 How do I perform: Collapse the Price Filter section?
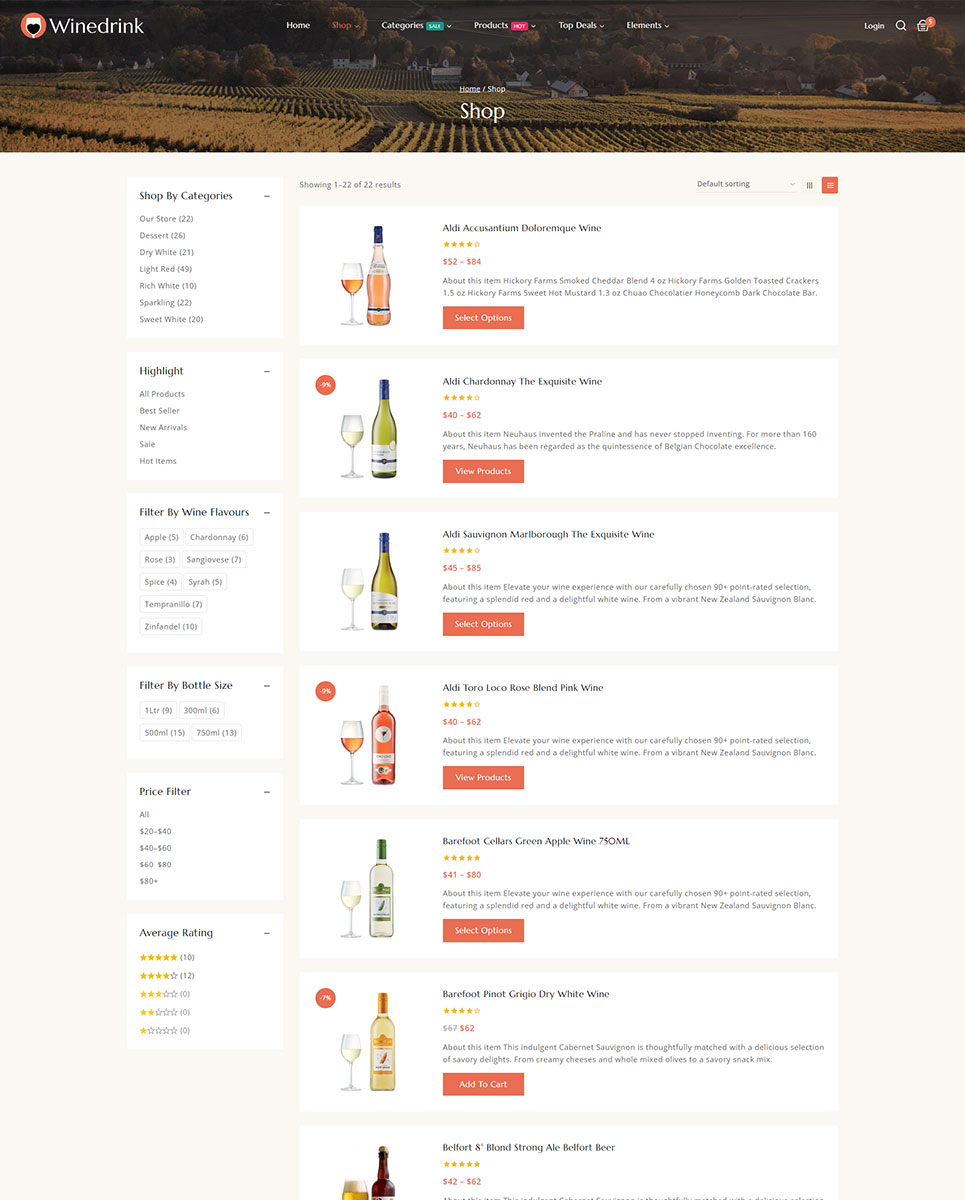point(267,792)
